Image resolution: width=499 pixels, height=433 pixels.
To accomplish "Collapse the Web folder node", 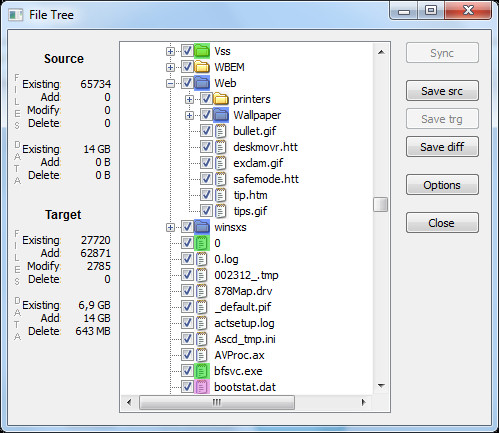I will tap(170, 83).
